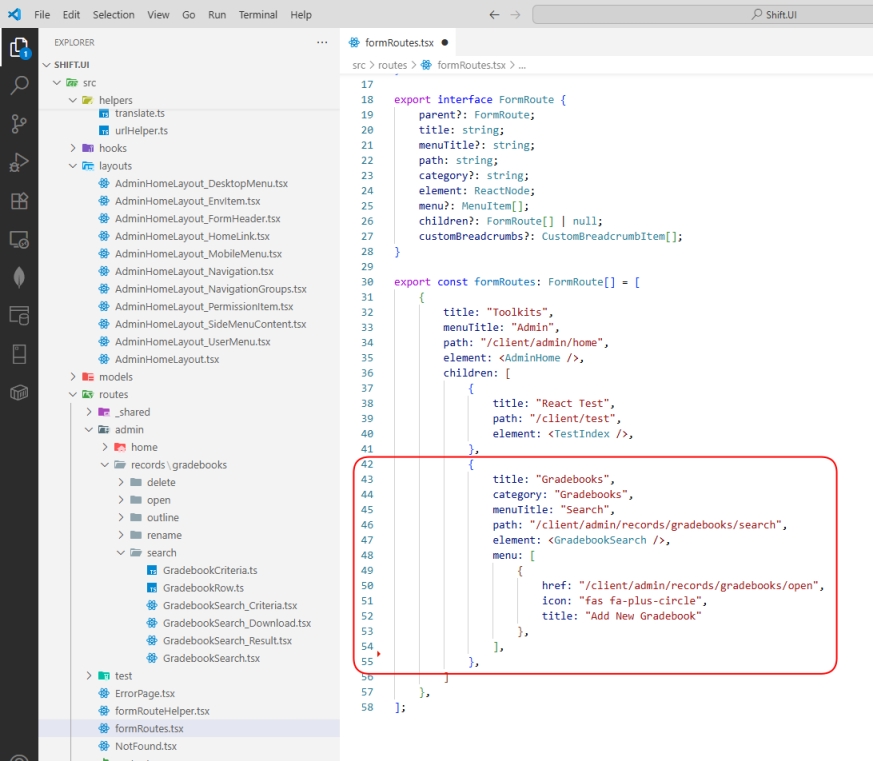Screen dimensions: 873x761
Task: Click the GradebookSearch element on line 47
Action: pos(600,540)
